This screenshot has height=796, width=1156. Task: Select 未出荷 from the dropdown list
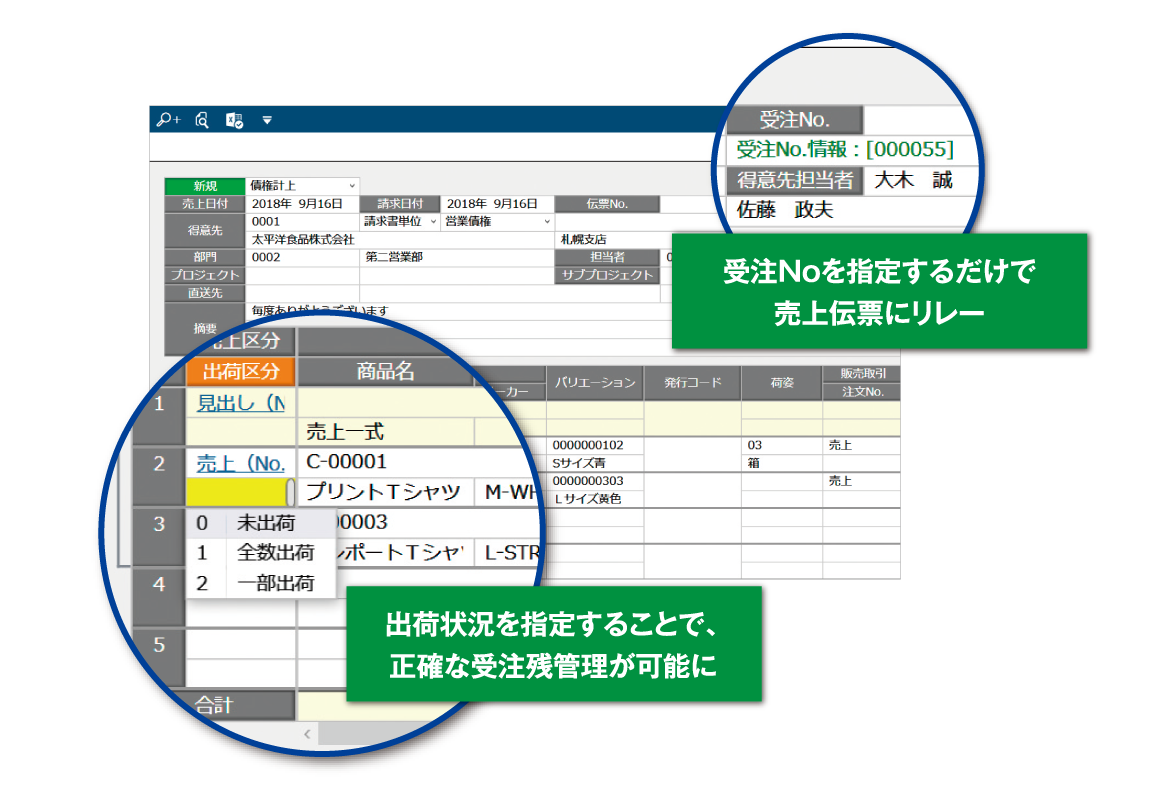click(262, 523)
